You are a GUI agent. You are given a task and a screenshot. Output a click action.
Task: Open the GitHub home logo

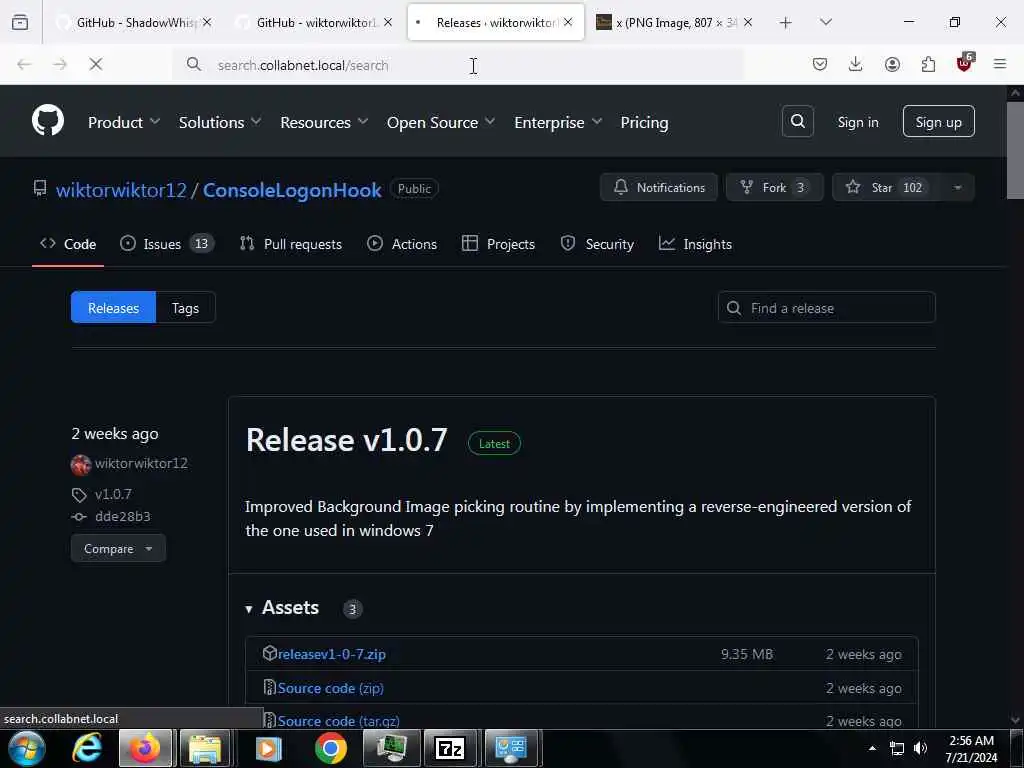tap(48, 121)
